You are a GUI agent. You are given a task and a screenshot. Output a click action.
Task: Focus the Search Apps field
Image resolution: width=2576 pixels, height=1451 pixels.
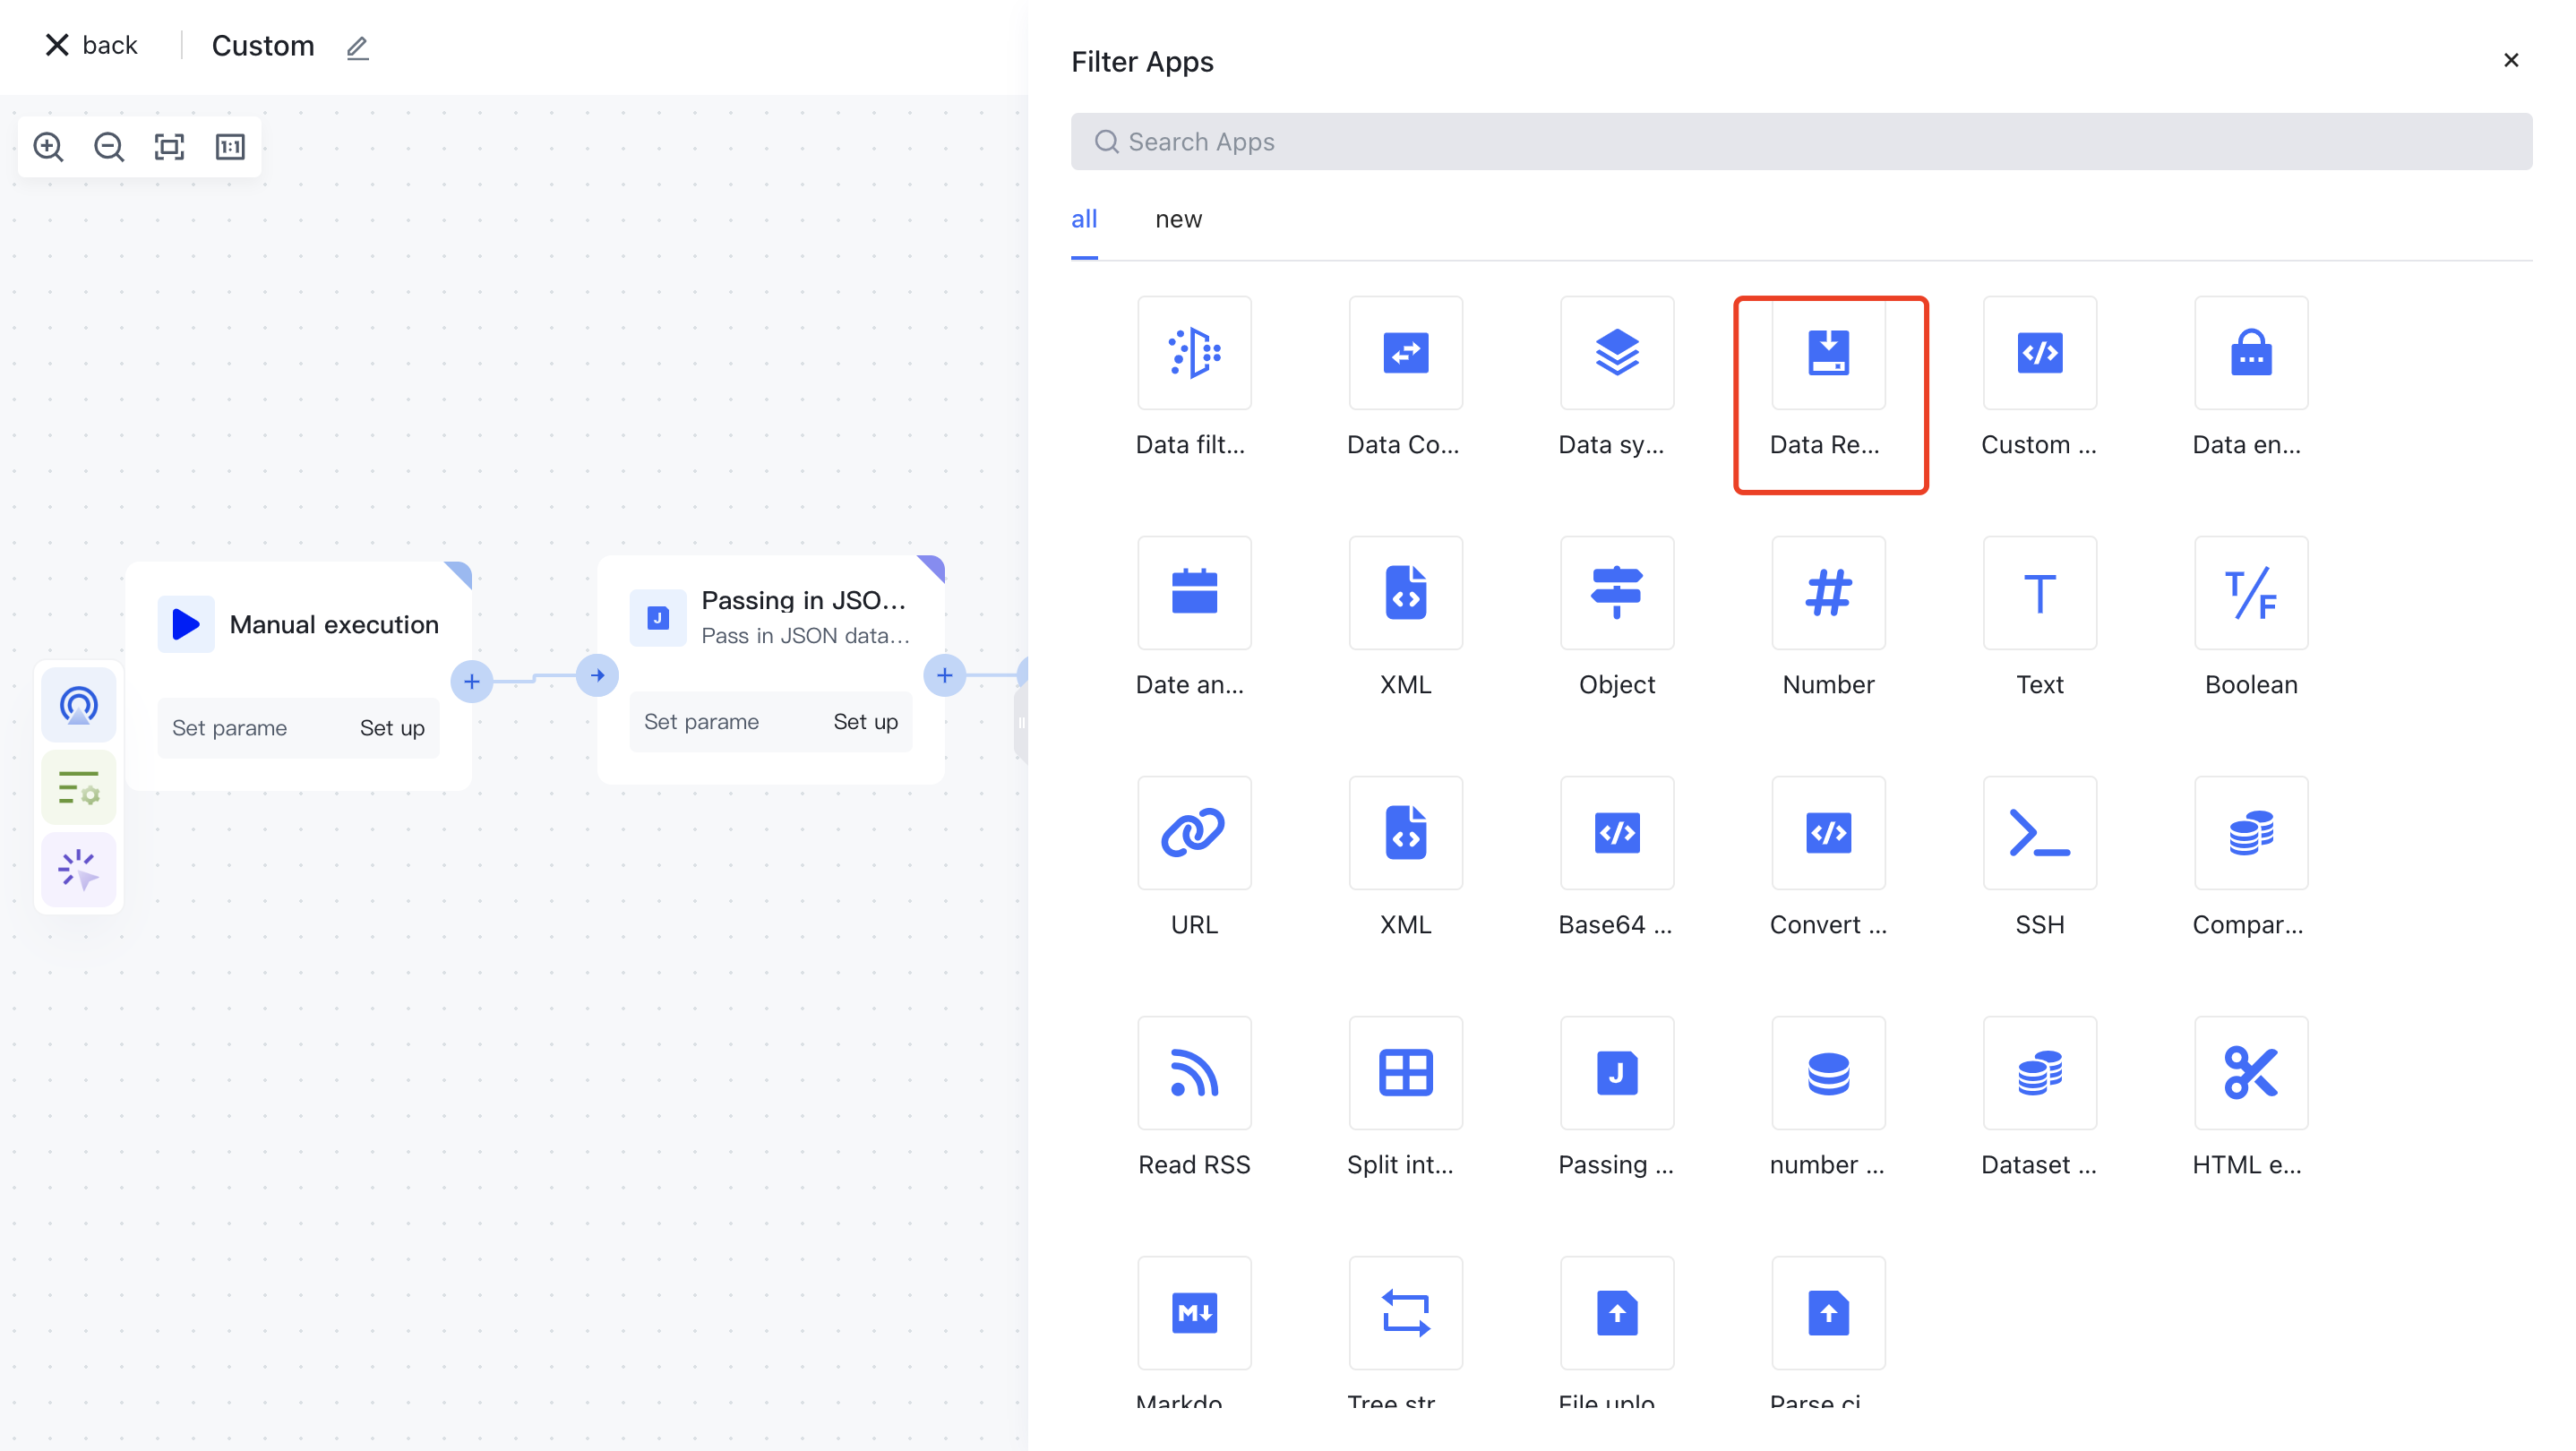coord(1800,142)
